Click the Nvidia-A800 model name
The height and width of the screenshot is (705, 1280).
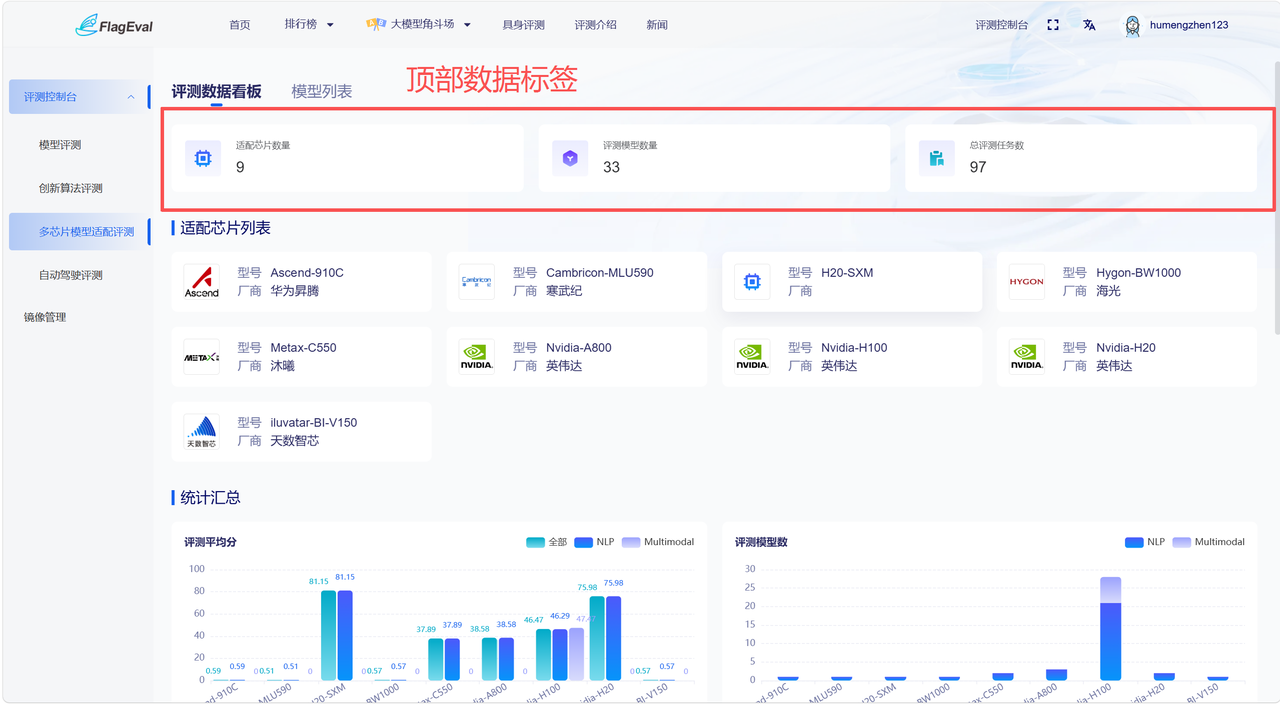(x=578, y=348)
